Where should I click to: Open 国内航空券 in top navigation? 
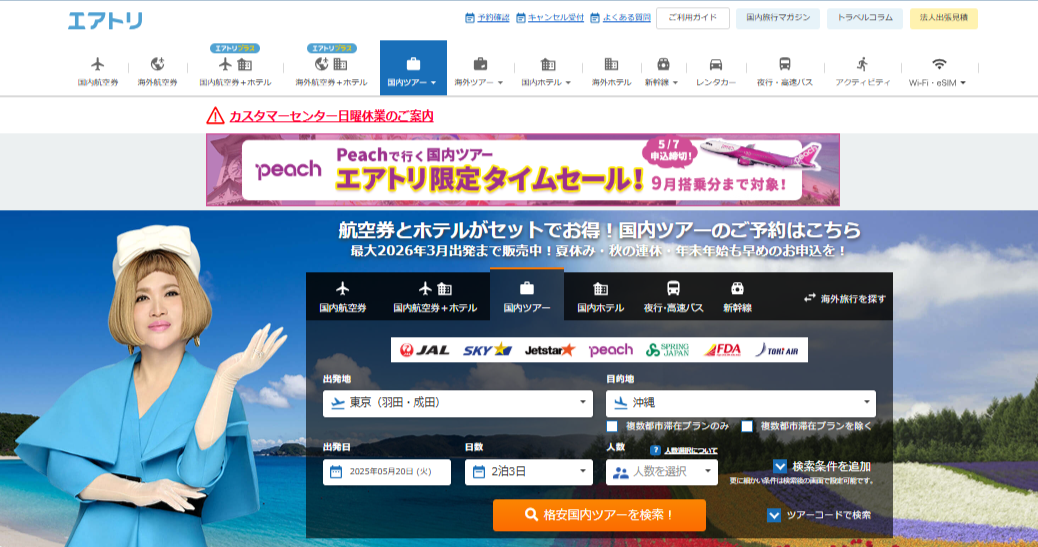tap(98, 72)
